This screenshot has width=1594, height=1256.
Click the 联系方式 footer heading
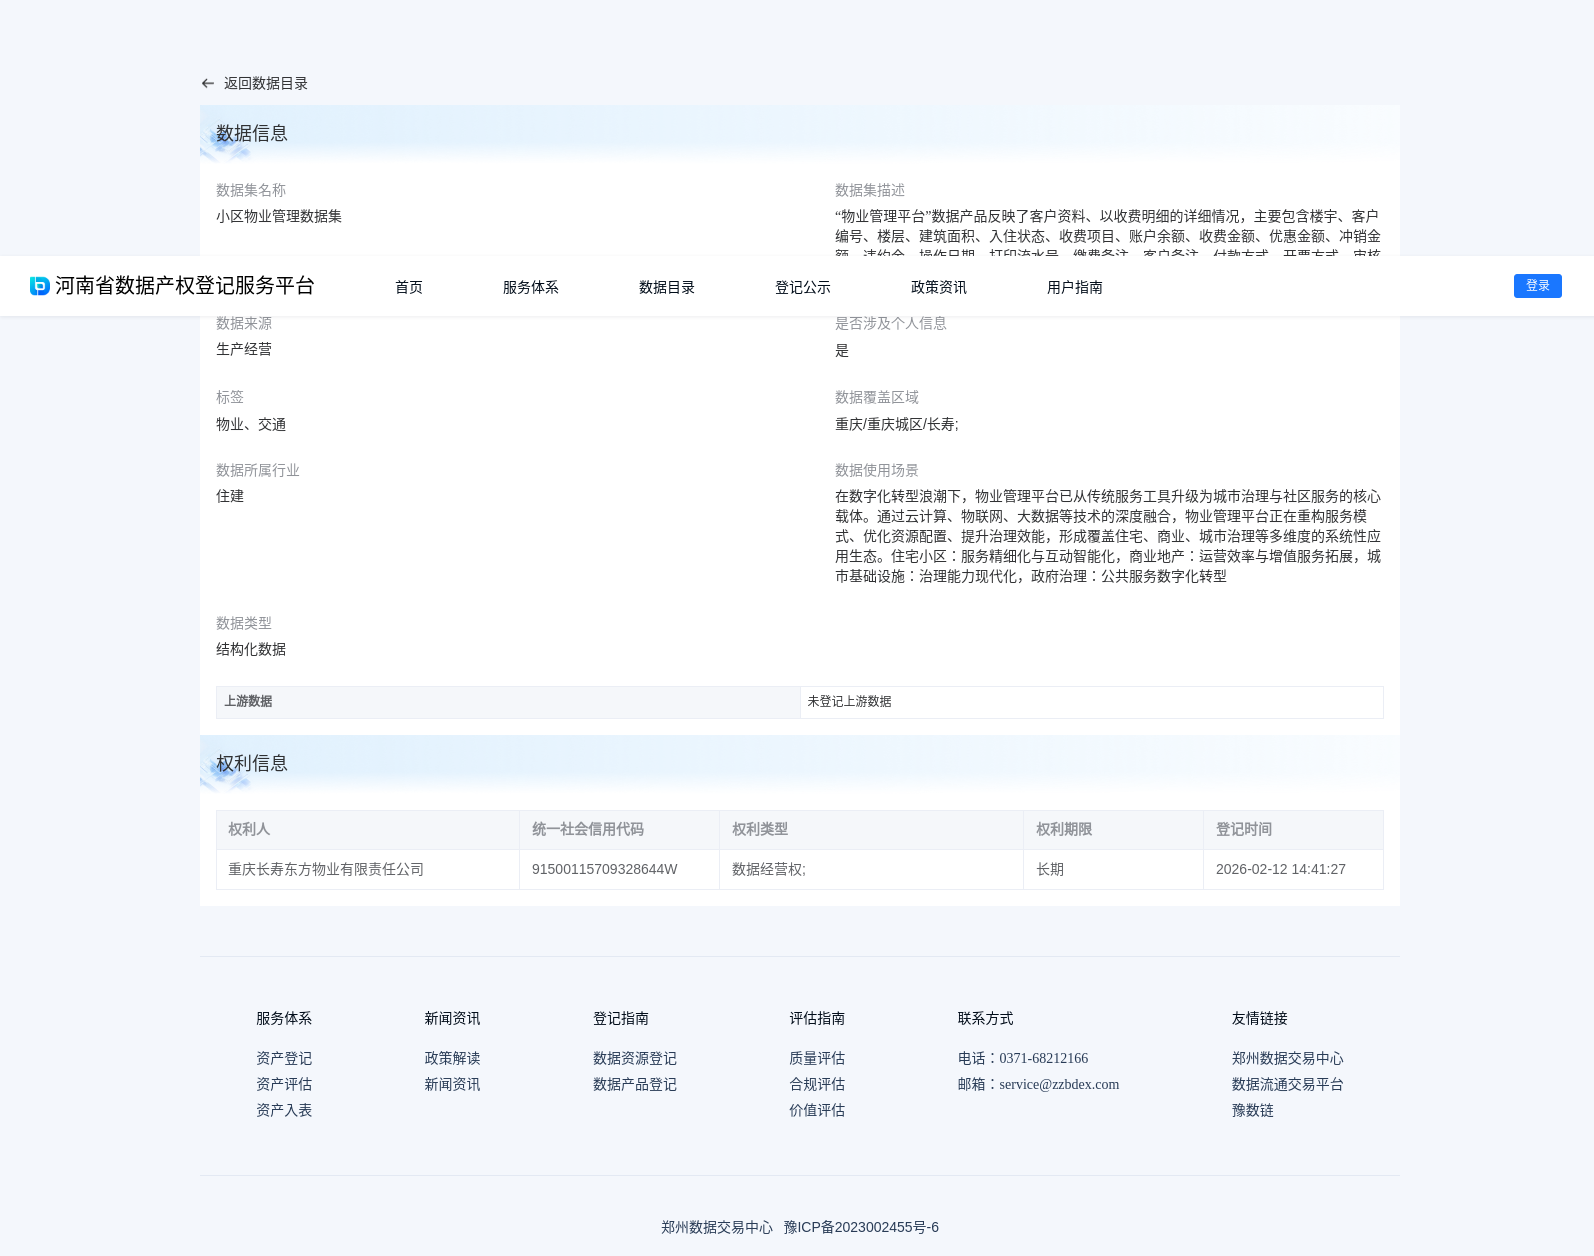pos(985,1018)
